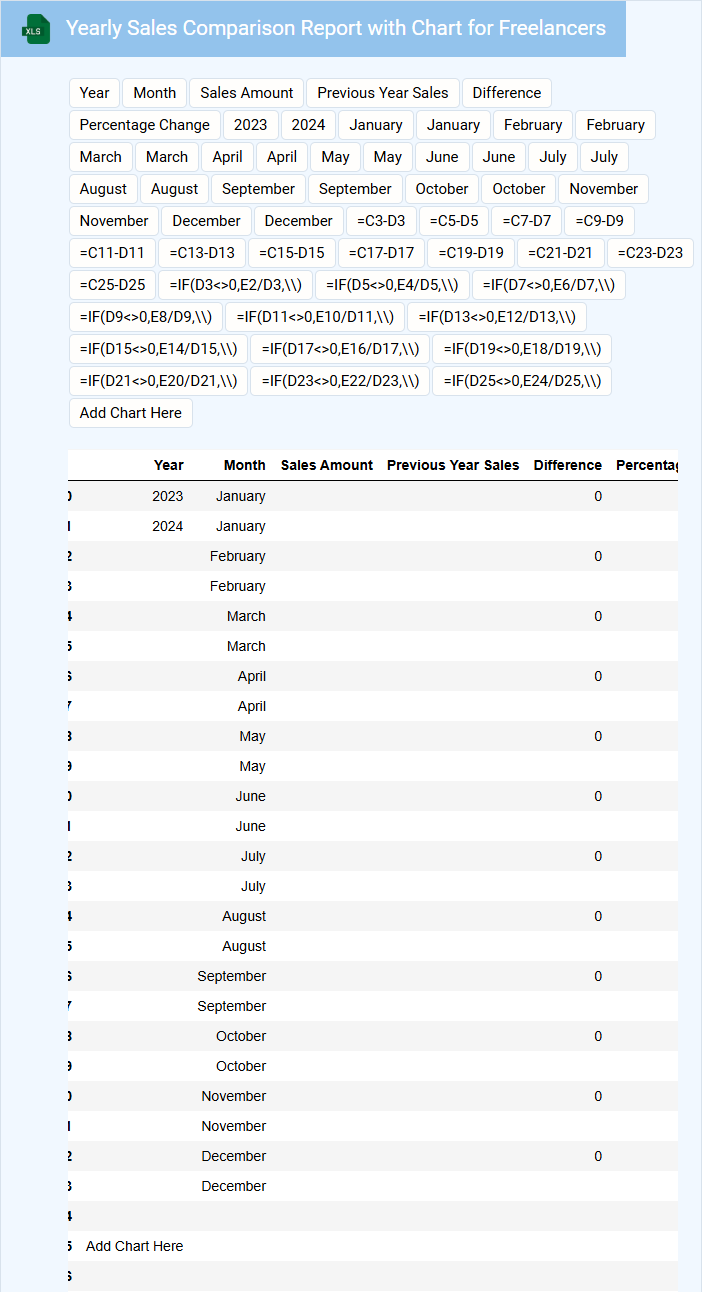Select the =IF(D9<>0,E8/D9,\\) chip
The width and height of the screenshot is (702, 1292).
[146, 317]
